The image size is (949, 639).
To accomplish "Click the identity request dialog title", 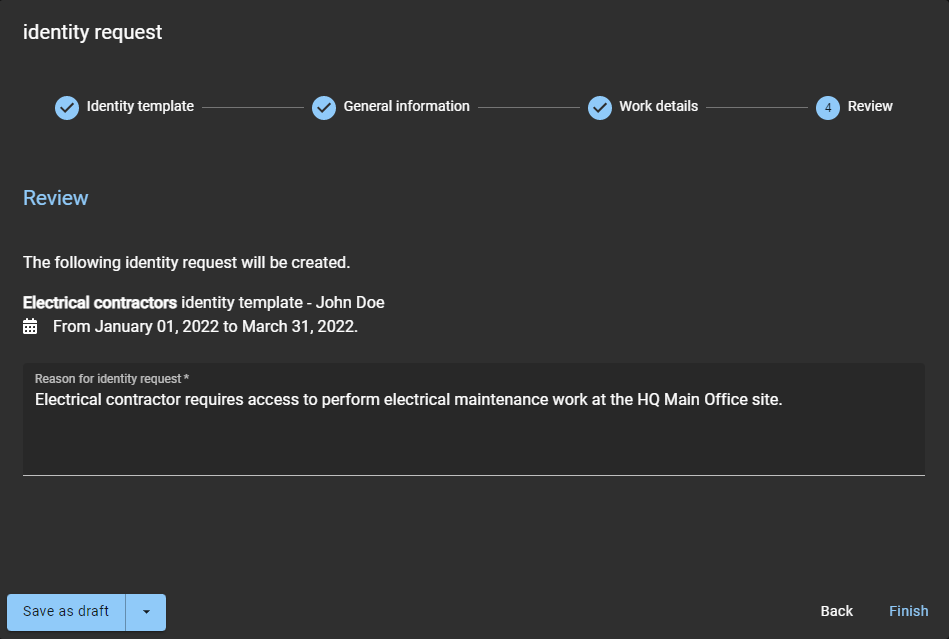I will pyautogui.click(x=92, y=32).
